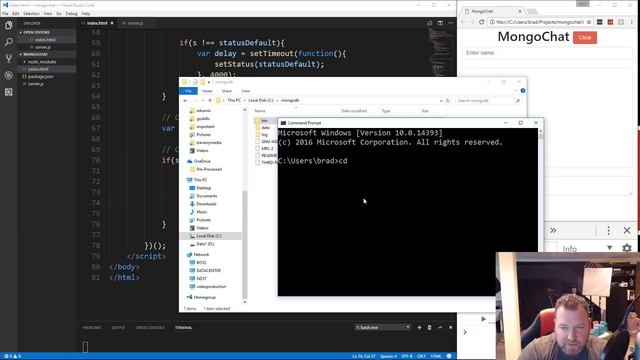The width and height of the screenshot is (640, 360).
Task: Open the Share tab in File Explorer ribbon
Action: (227, 91)
